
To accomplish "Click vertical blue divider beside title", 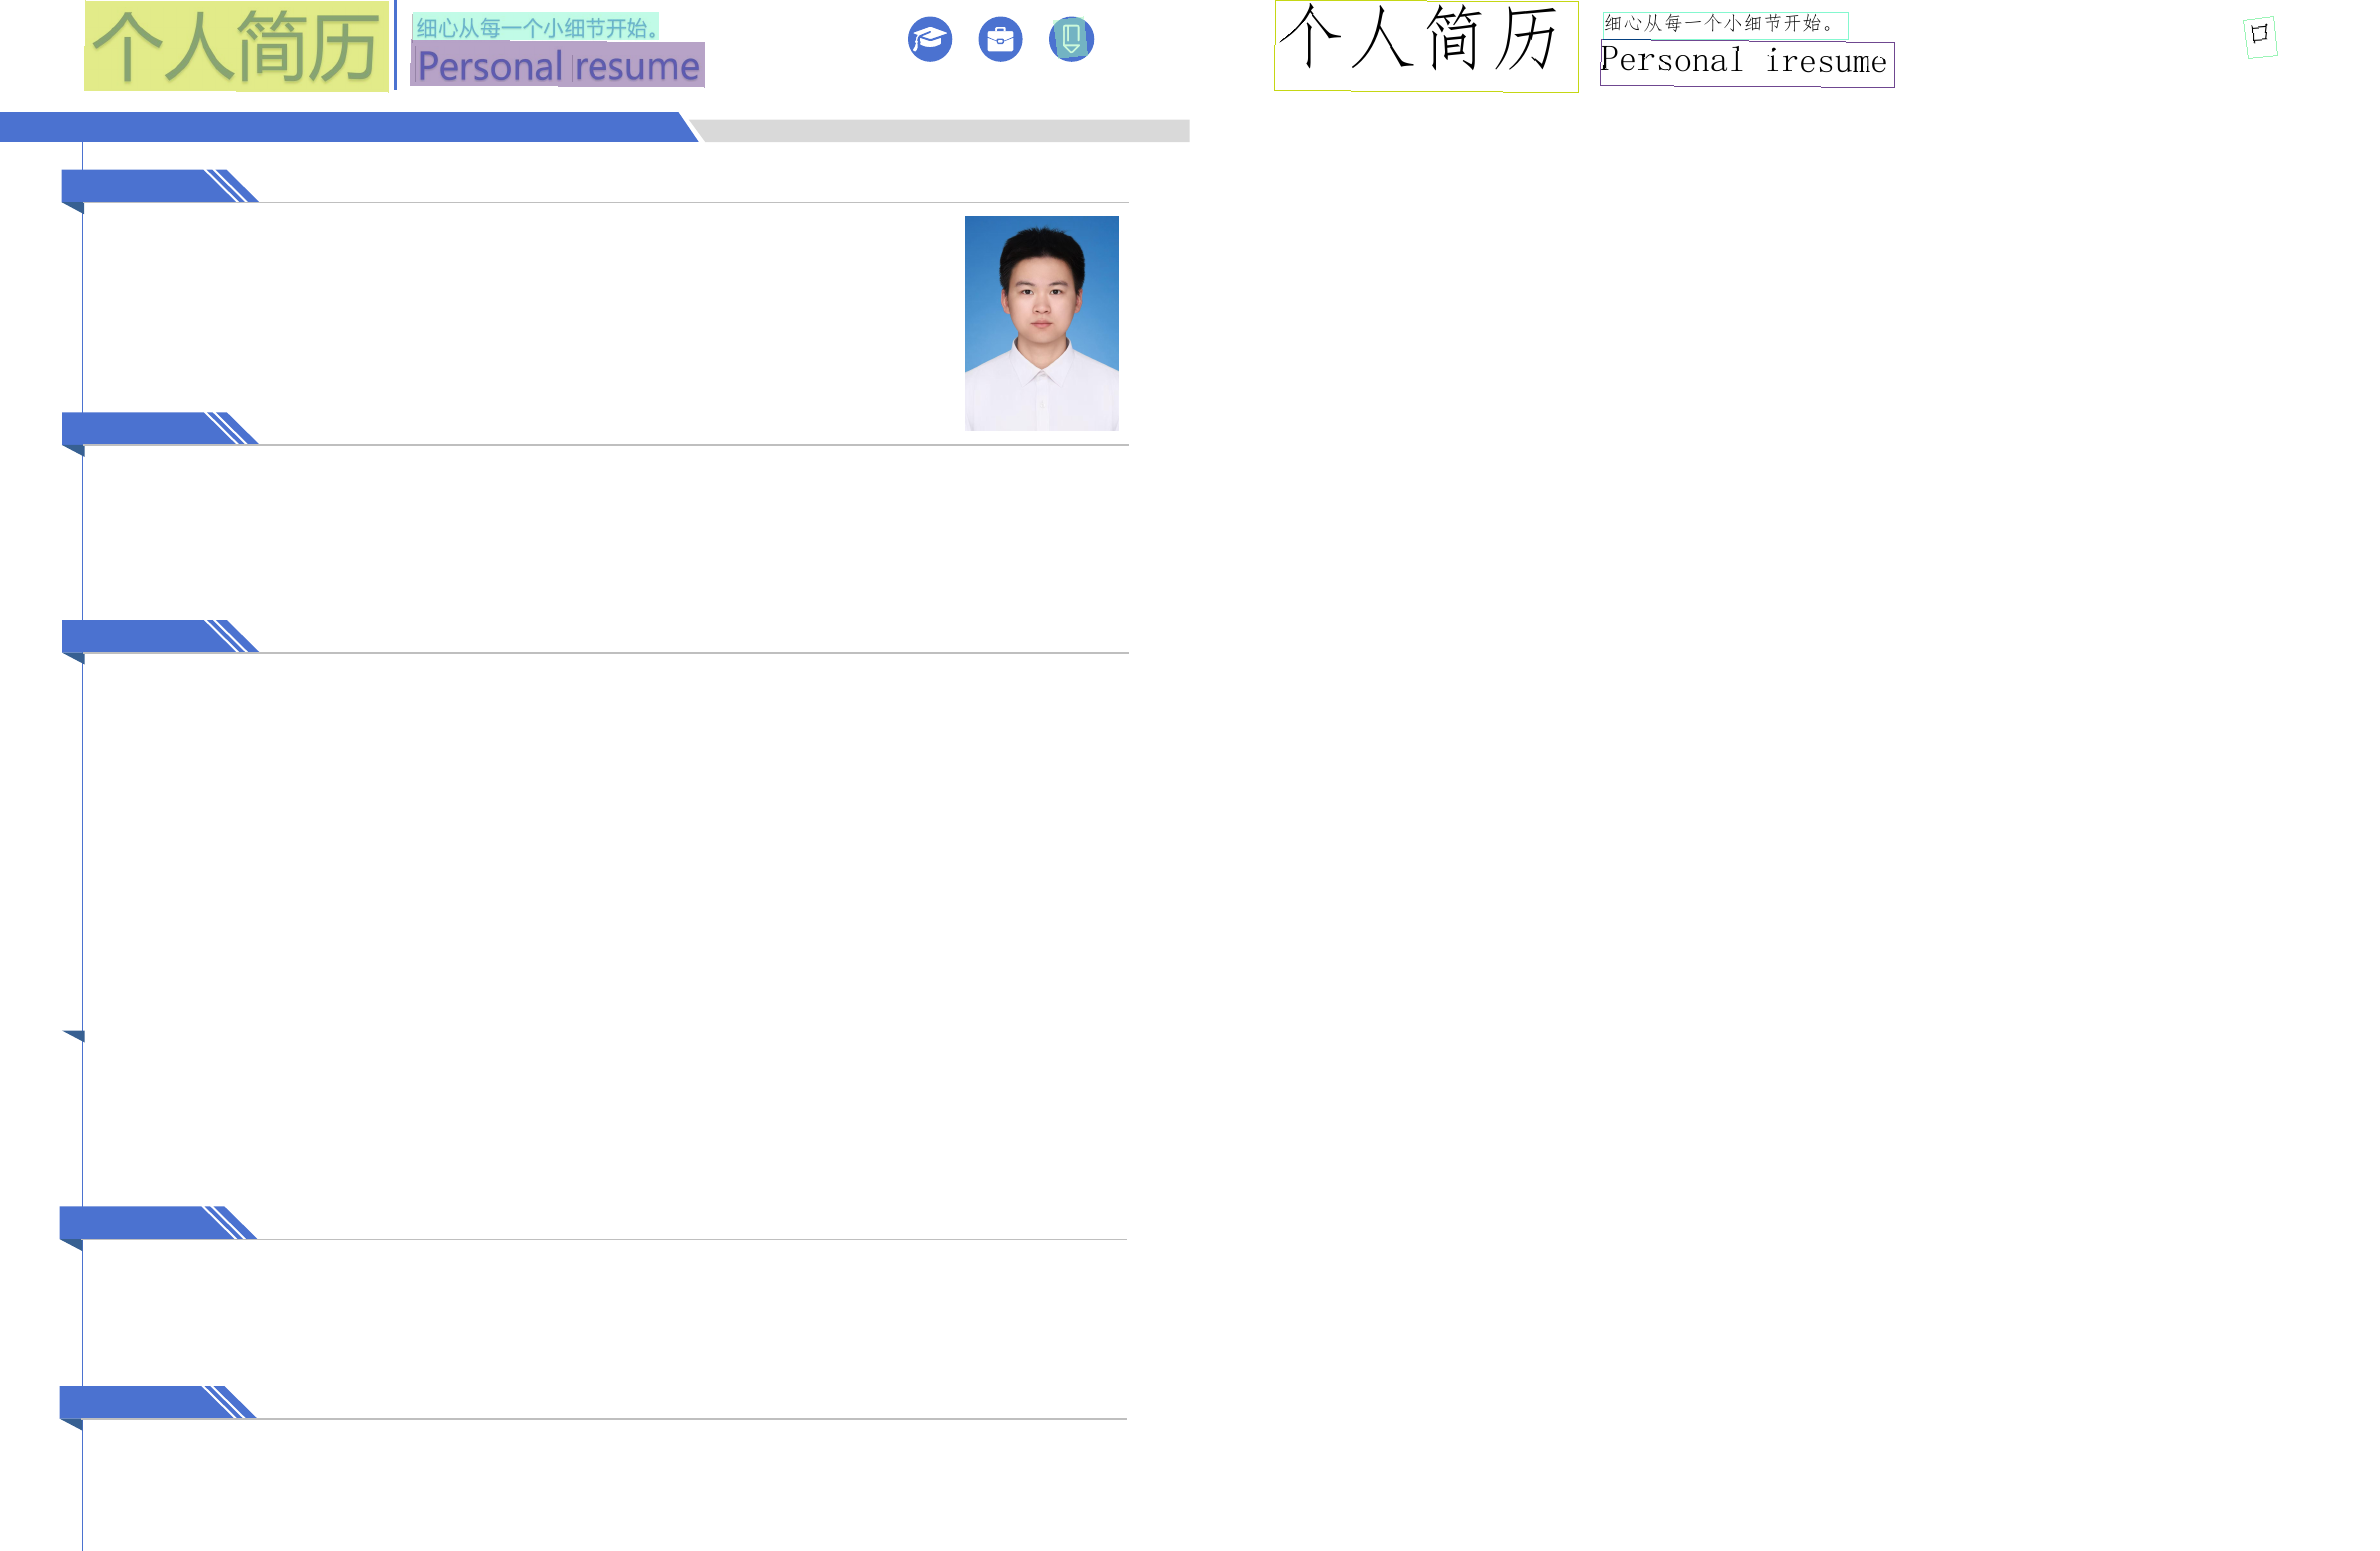I will pos(395,45).
